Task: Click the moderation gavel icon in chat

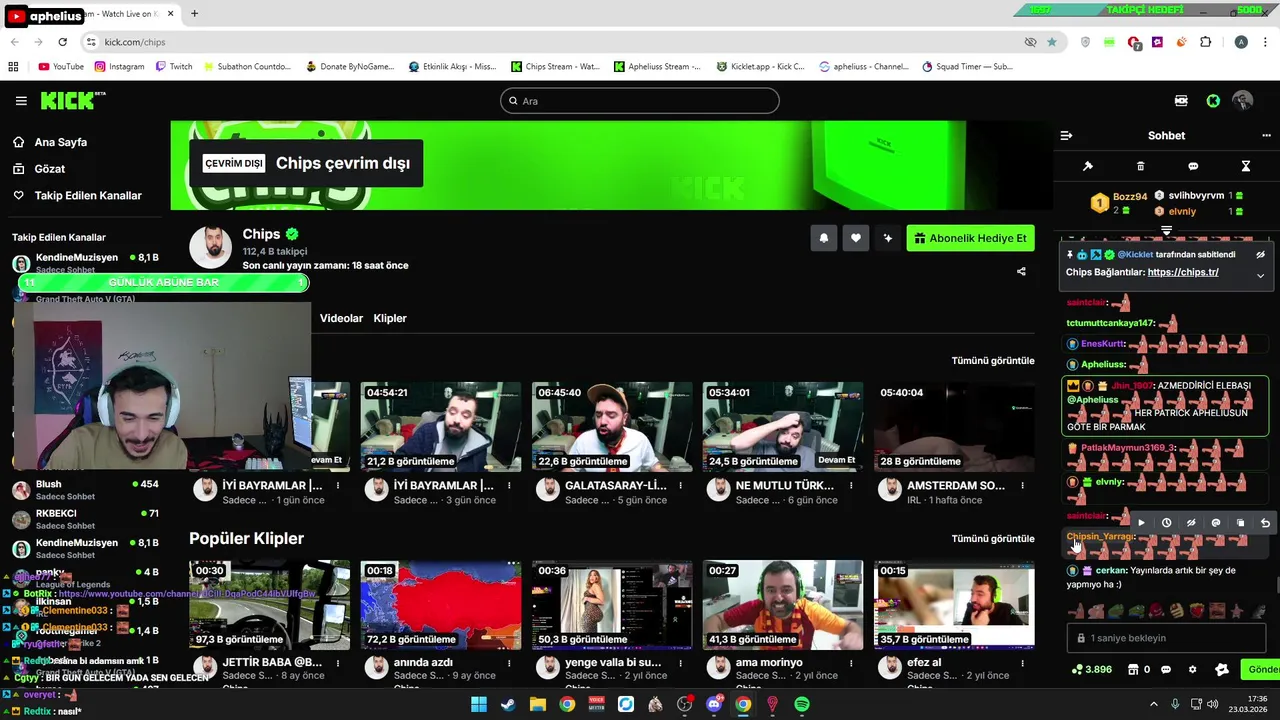Action: coord(1088,166)
